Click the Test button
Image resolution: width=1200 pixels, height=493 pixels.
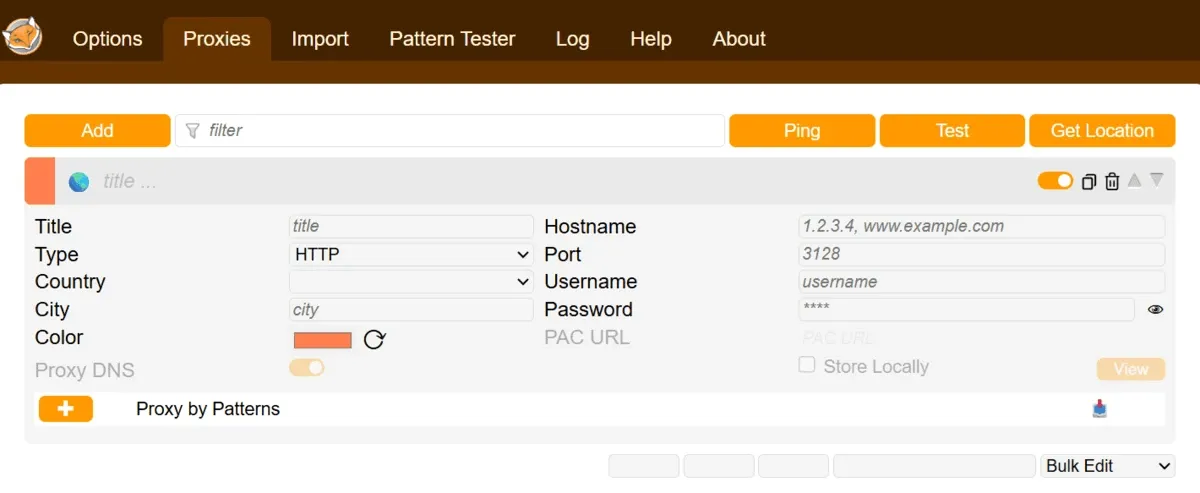pos(952,130)
